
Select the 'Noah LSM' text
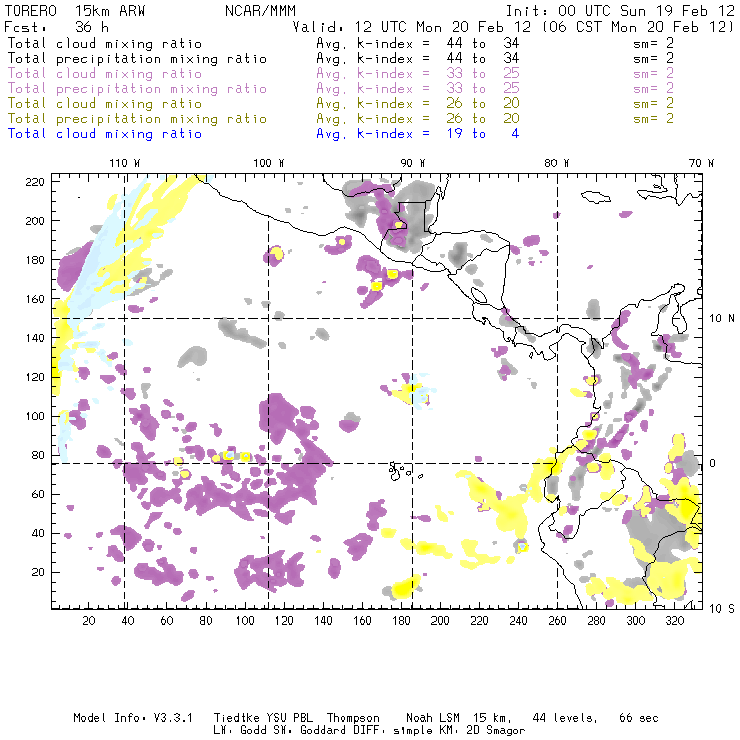point(432,718)
